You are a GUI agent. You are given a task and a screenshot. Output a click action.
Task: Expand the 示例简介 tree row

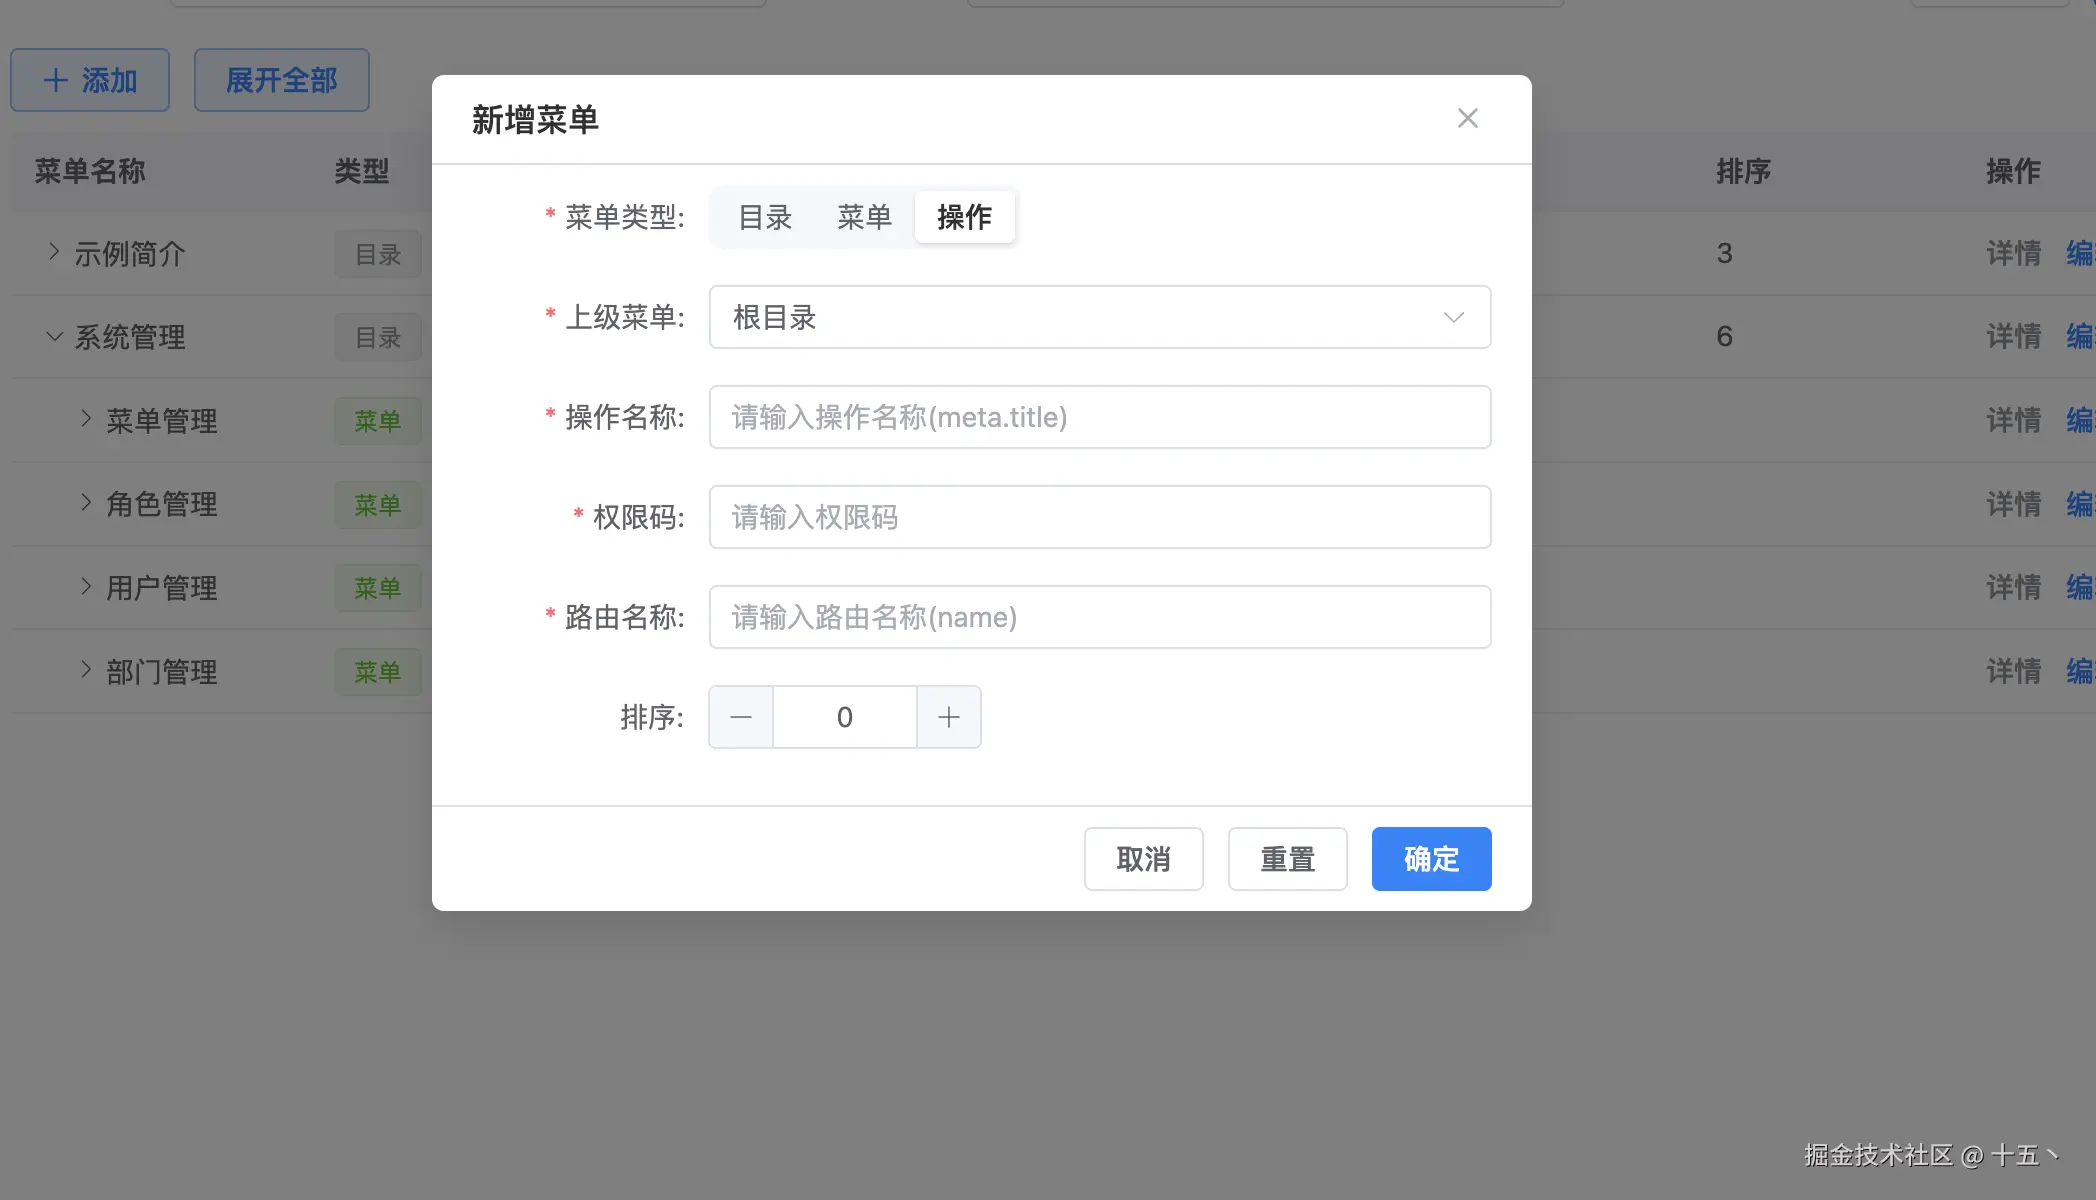(x=54, y=252)
